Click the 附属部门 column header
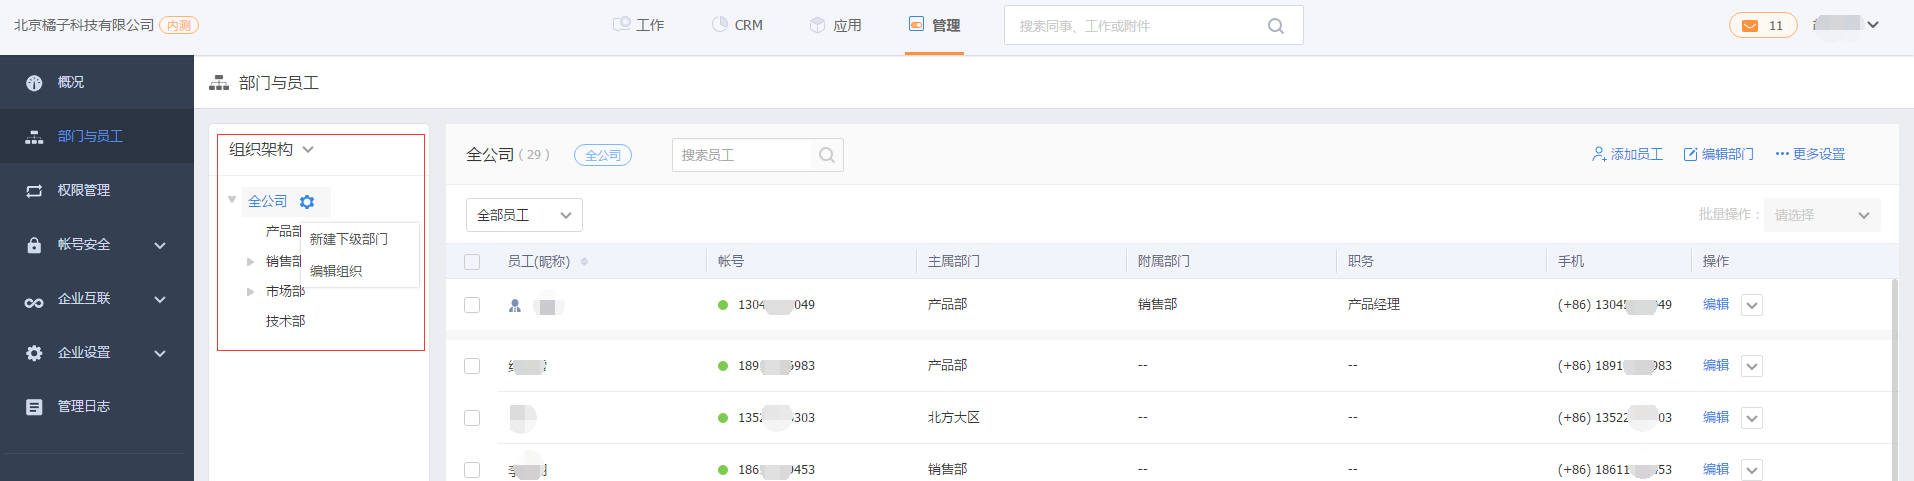The image size is (1914, 481). point(1164,262)
